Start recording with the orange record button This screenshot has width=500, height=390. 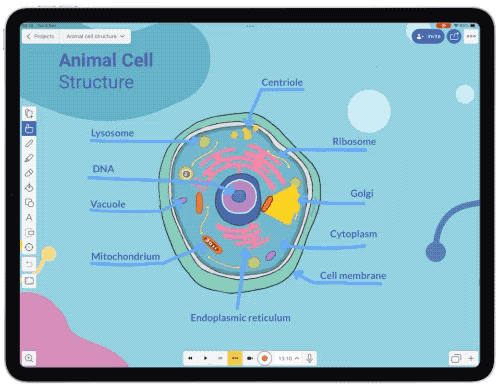[264, 358]
